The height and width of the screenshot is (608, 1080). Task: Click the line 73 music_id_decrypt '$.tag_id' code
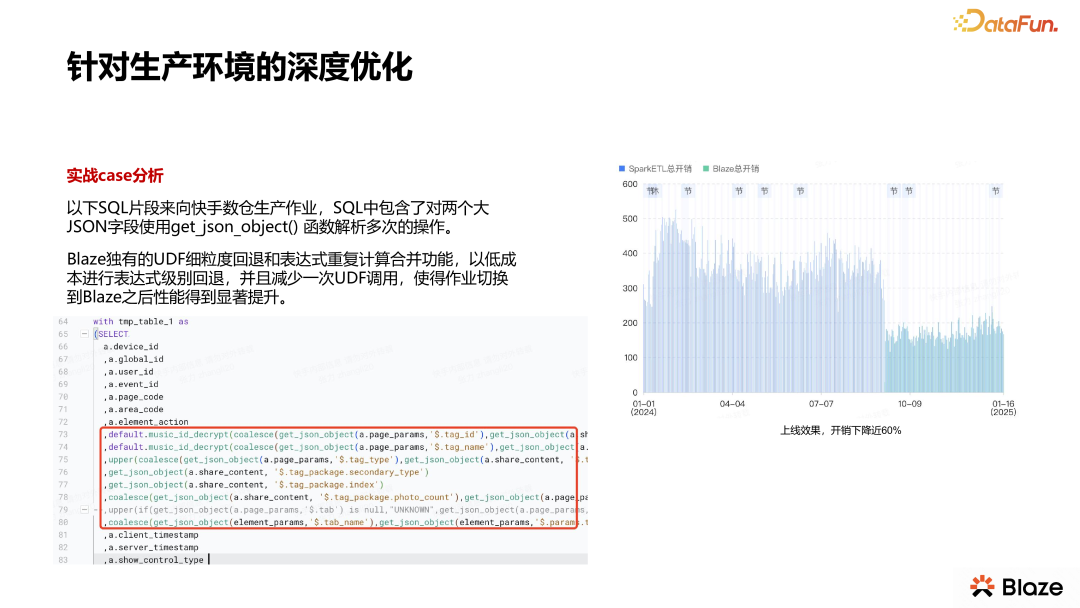(345, 434)
